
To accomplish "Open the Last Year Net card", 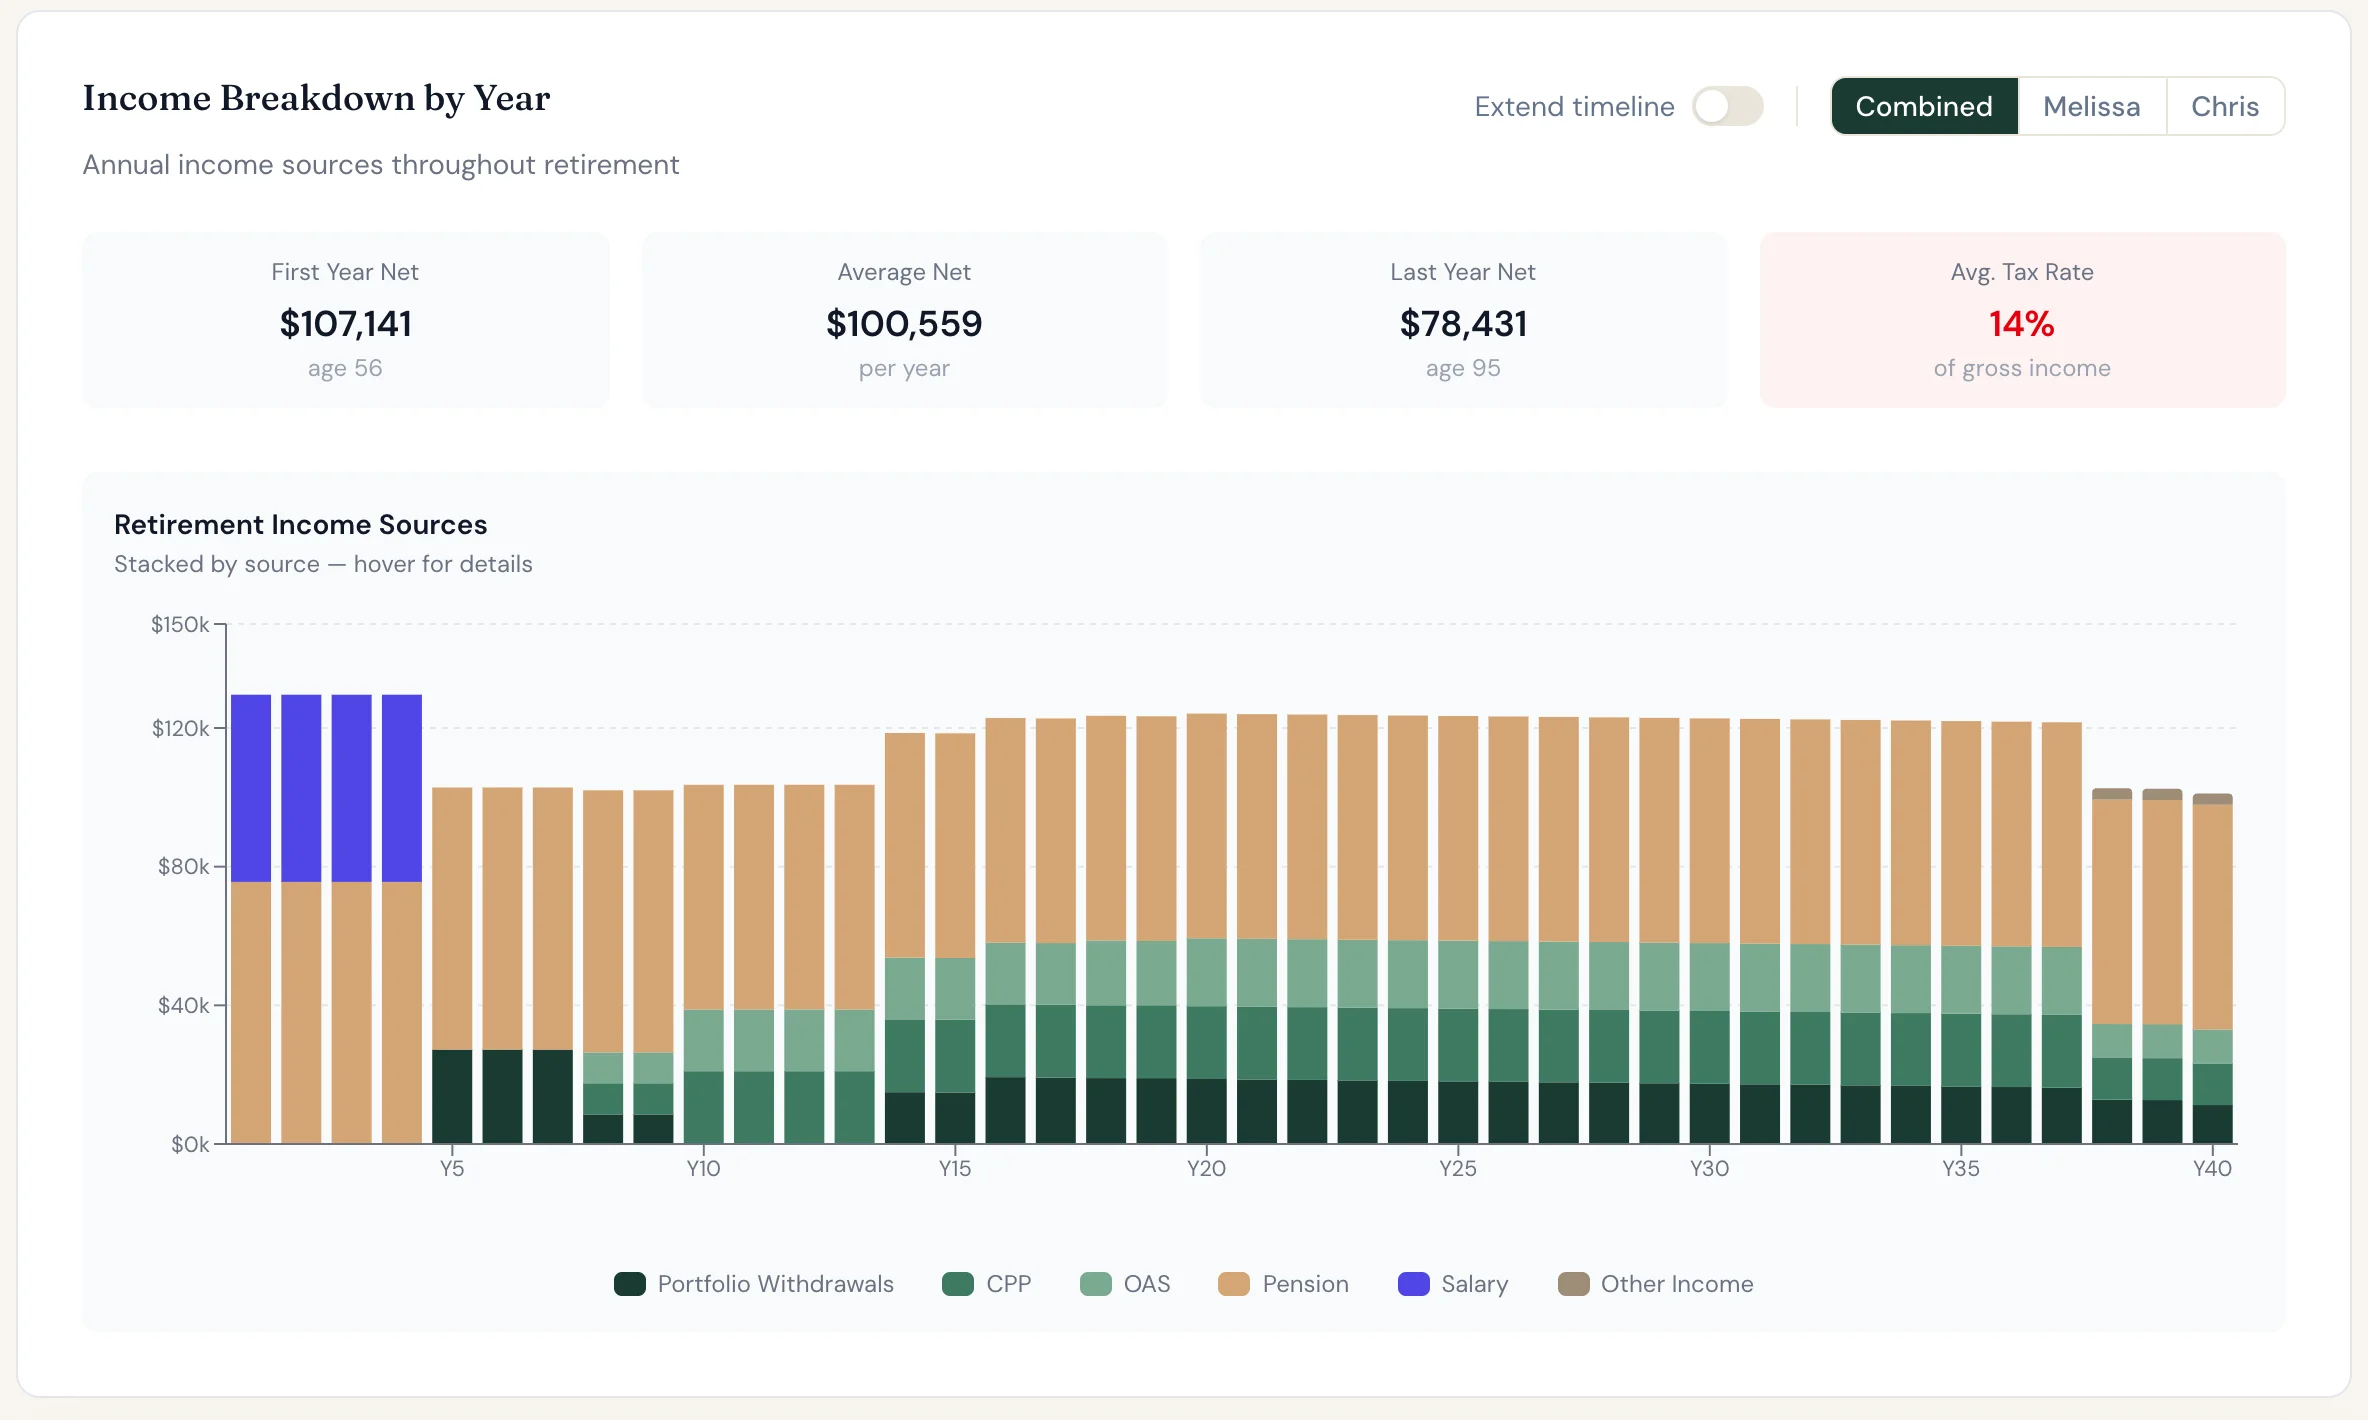I will click(x=1463, y=320).
